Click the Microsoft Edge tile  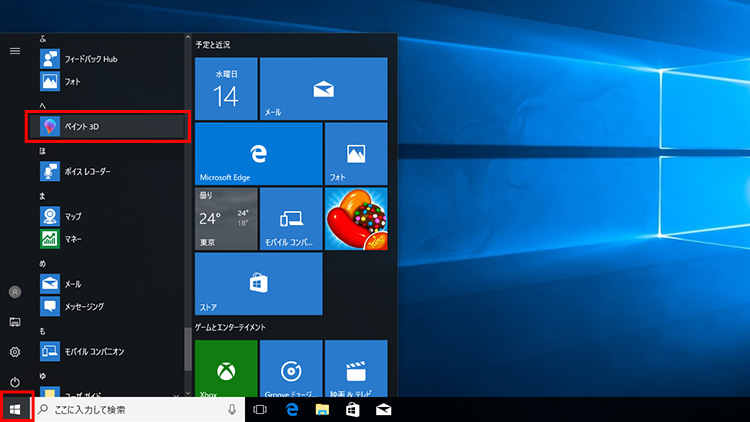pos(258,154)
